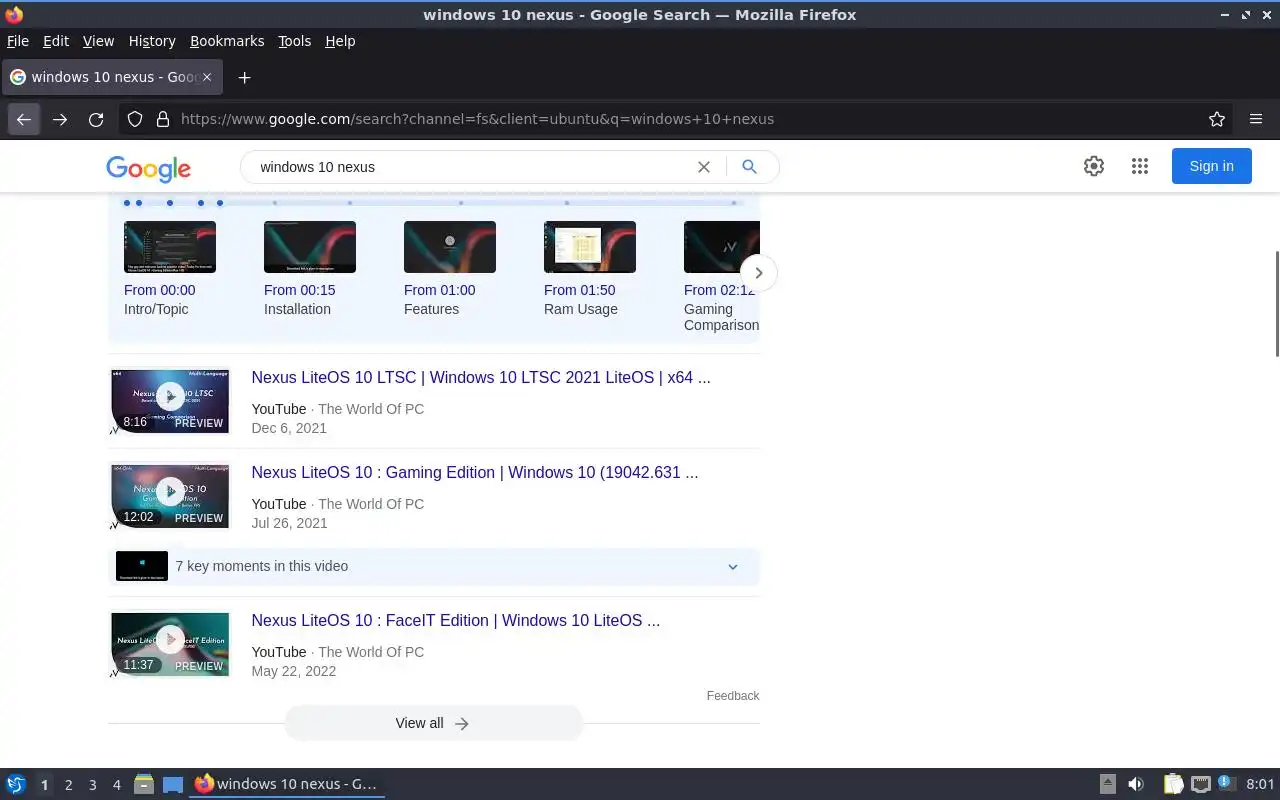
Task: Open Nexus LiteOS 10 FaceIT Edition link
Action: click(x=456, y=620)
